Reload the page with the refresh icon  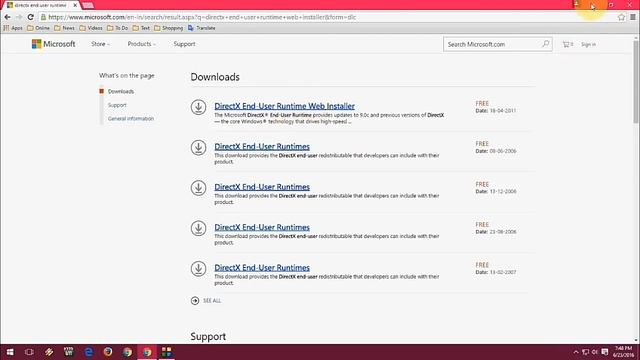pos(31,17)
